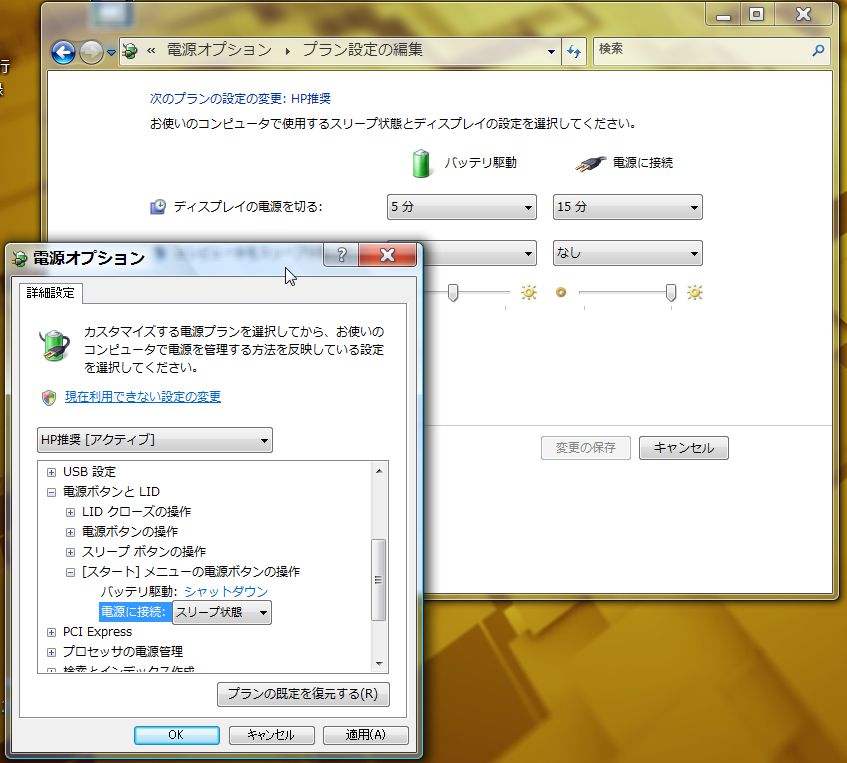Image resolution: width=847 pixels, height=763 pixels.
Task: Click the dim sun icon of plugged-in brightness
Action: [x=561, y=292]
